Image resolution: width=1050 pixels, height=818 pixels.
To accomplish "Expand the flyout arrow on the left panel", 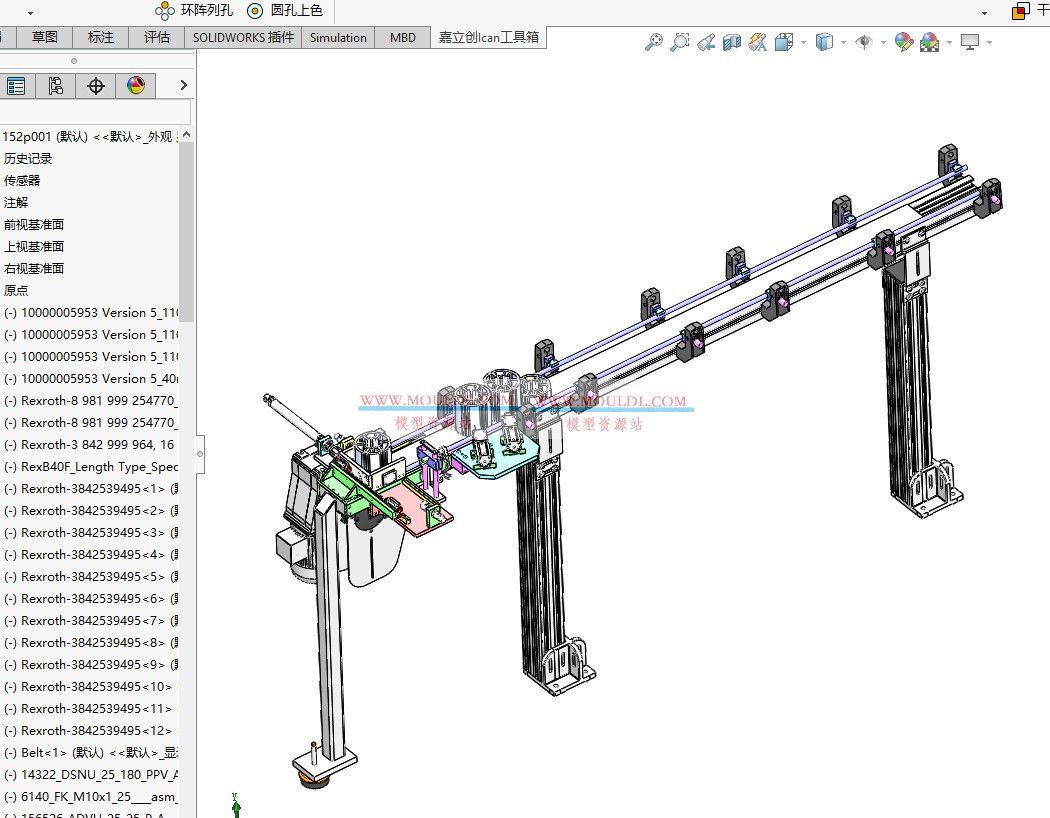I will coord(181,85).
